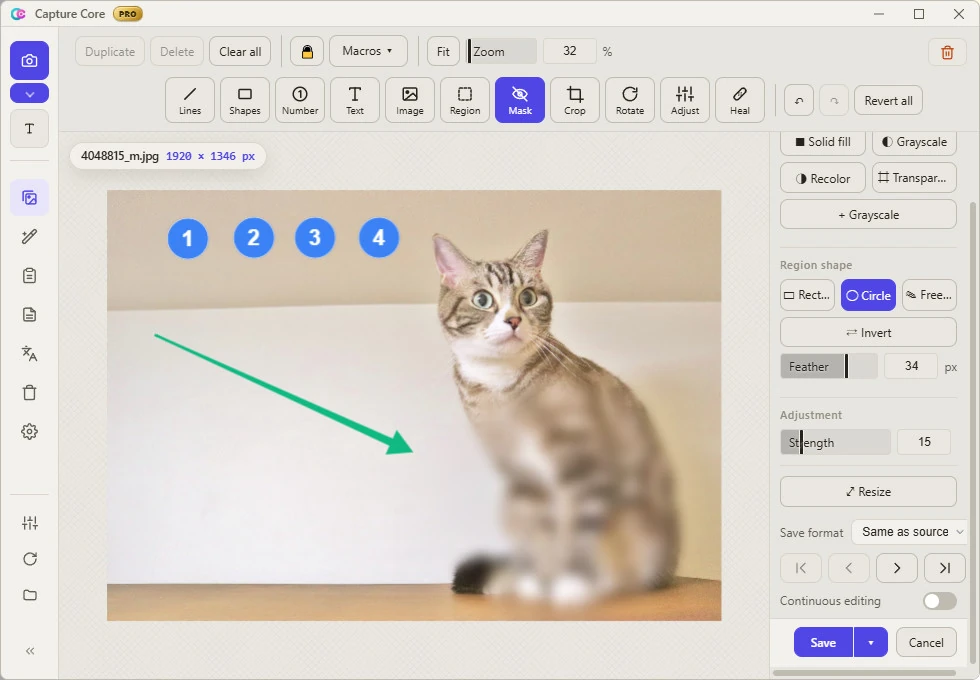The width and height of the screenshot is (980, 680).
Task: Select Free... region shape
Action: coord(929,295)
